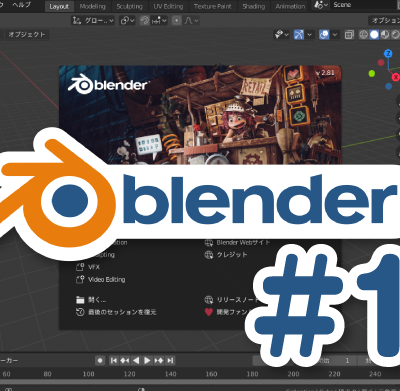
Task: Click 最後のセッションを復元 recover session
Action: pos(122,312)
